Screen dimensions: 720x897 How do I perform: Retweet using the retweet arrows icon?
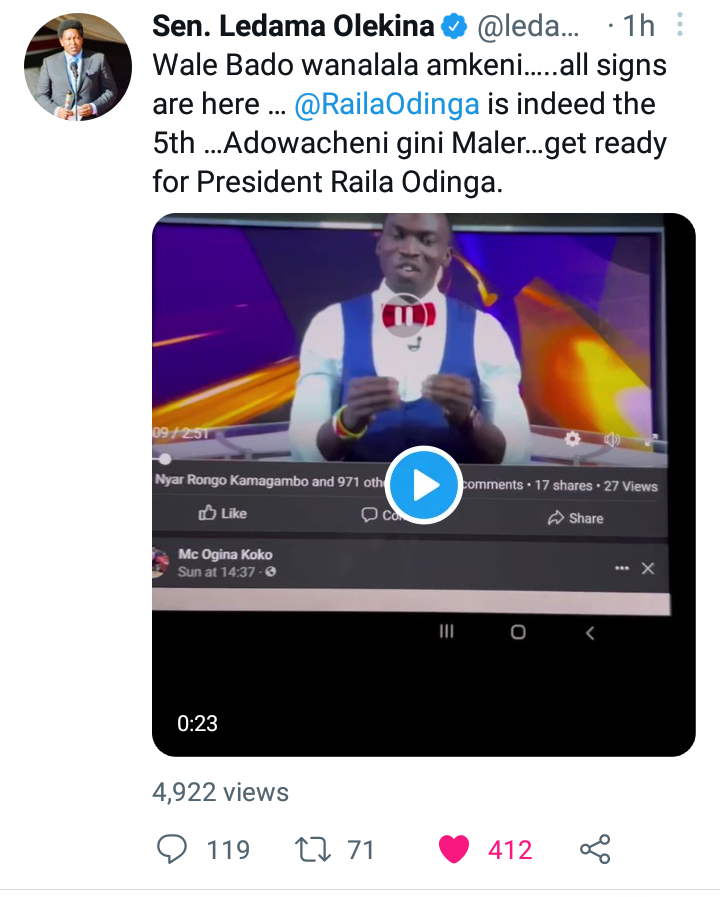click(x=312, y=850)
